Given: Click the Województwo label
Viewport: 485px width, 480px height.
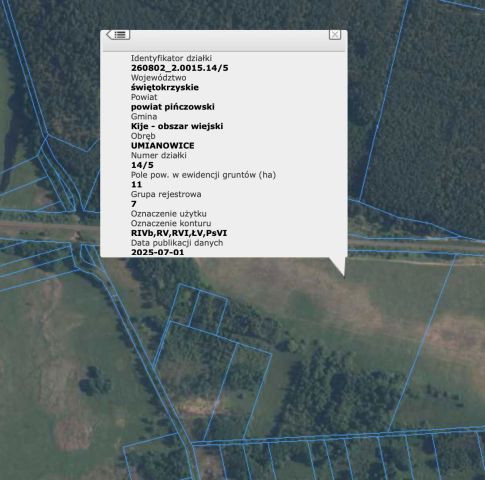Looking at the screenshot, I should 159,78.
